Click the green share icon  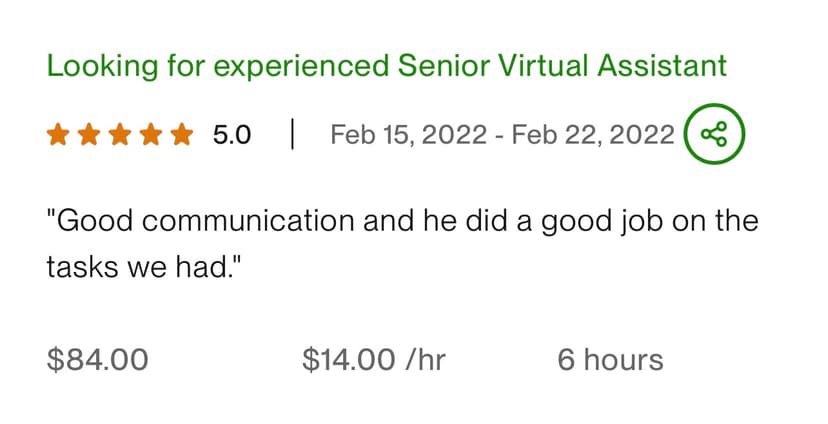(x=714, y=134)
